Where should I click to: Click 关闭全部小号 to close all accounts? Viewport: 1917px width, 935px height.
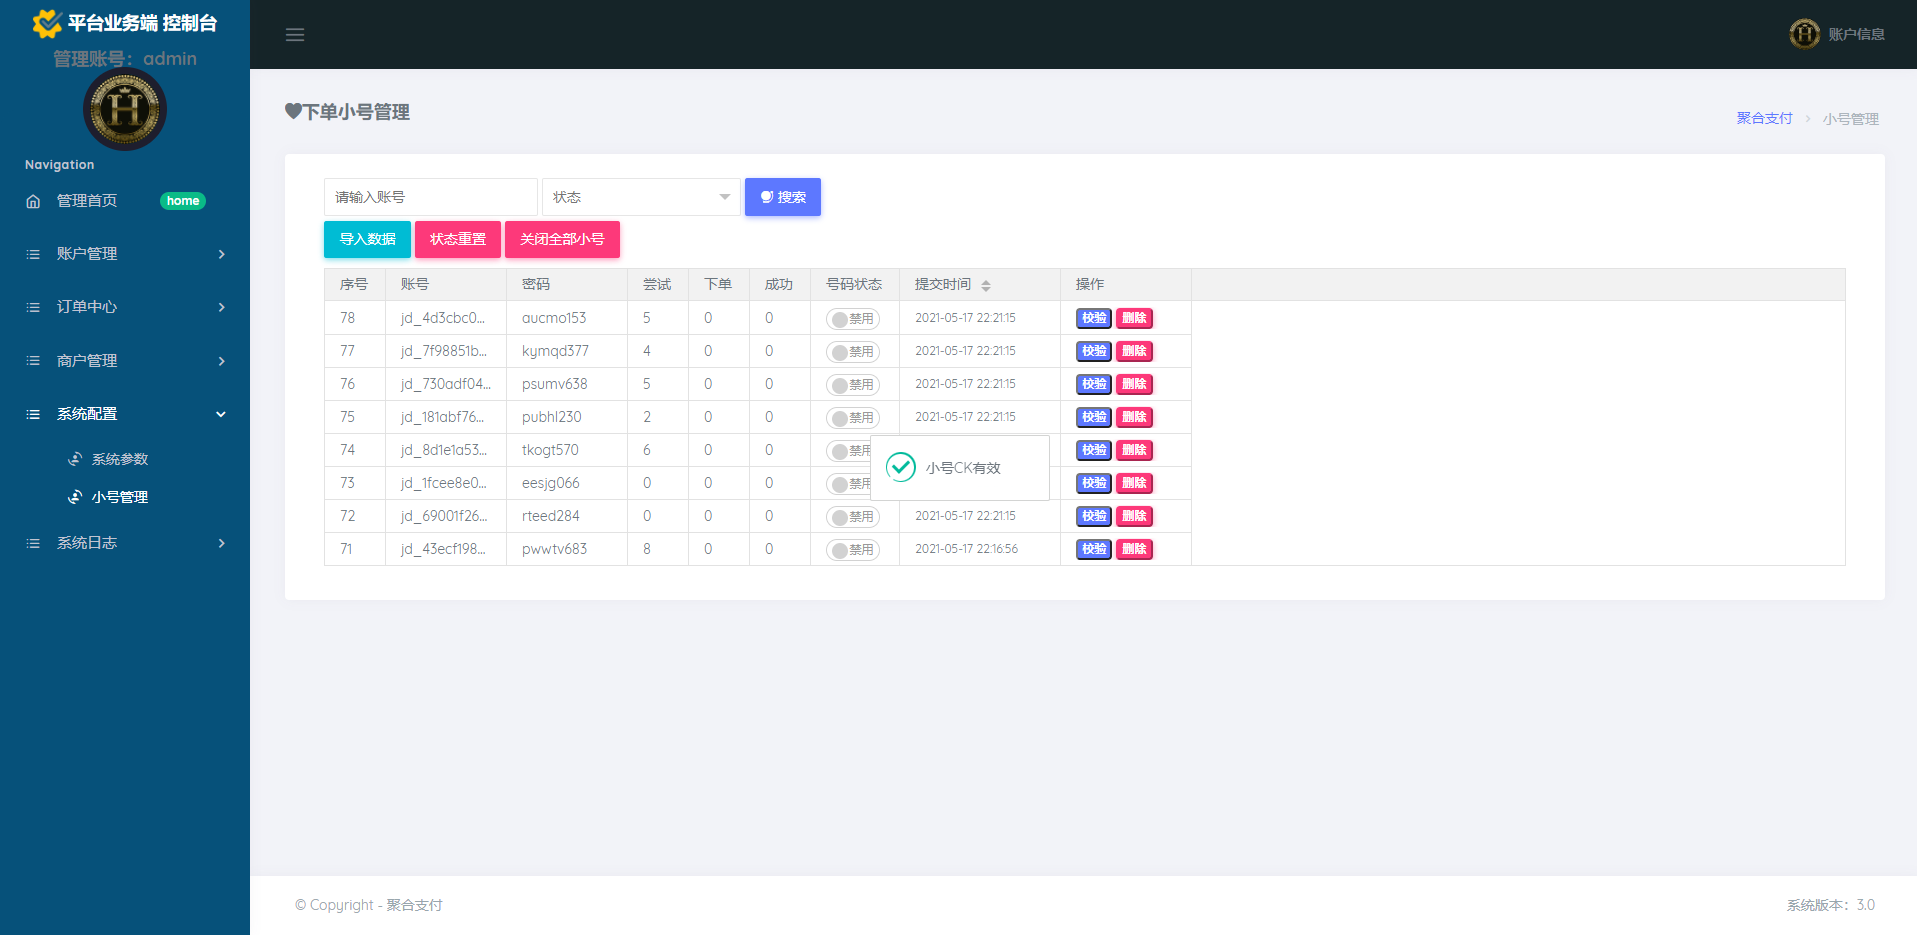[x=562, y=239]
